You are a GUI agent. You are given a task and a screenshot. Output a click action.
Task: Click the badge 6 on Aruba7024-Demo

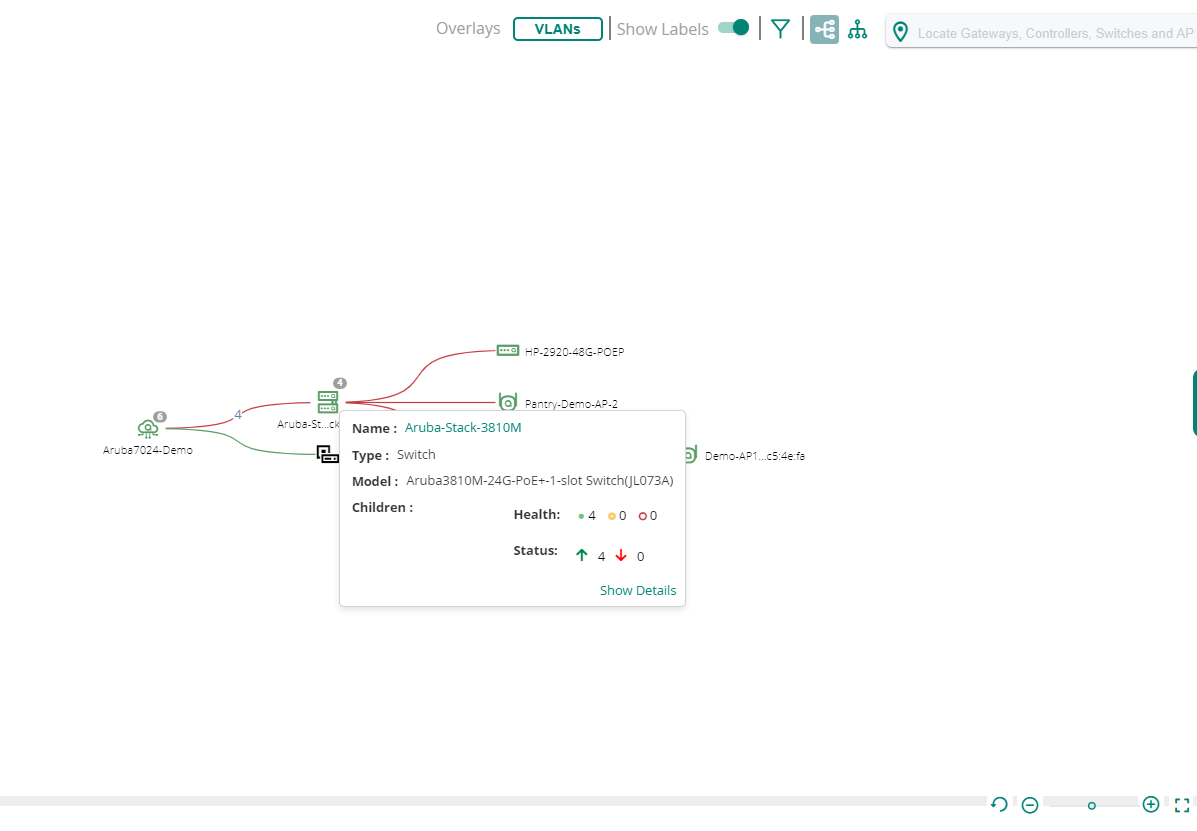point(160,417)
